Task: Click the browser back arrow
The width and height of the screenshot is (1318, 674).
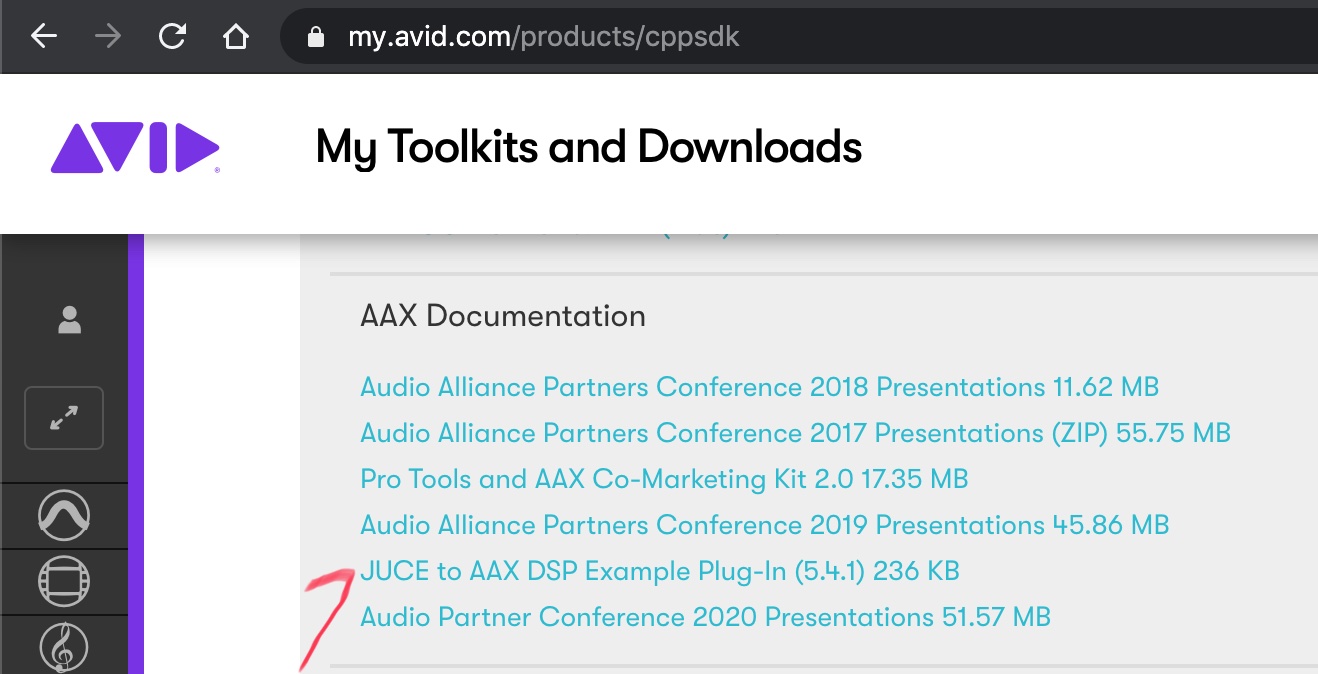Action: [43, 37]
